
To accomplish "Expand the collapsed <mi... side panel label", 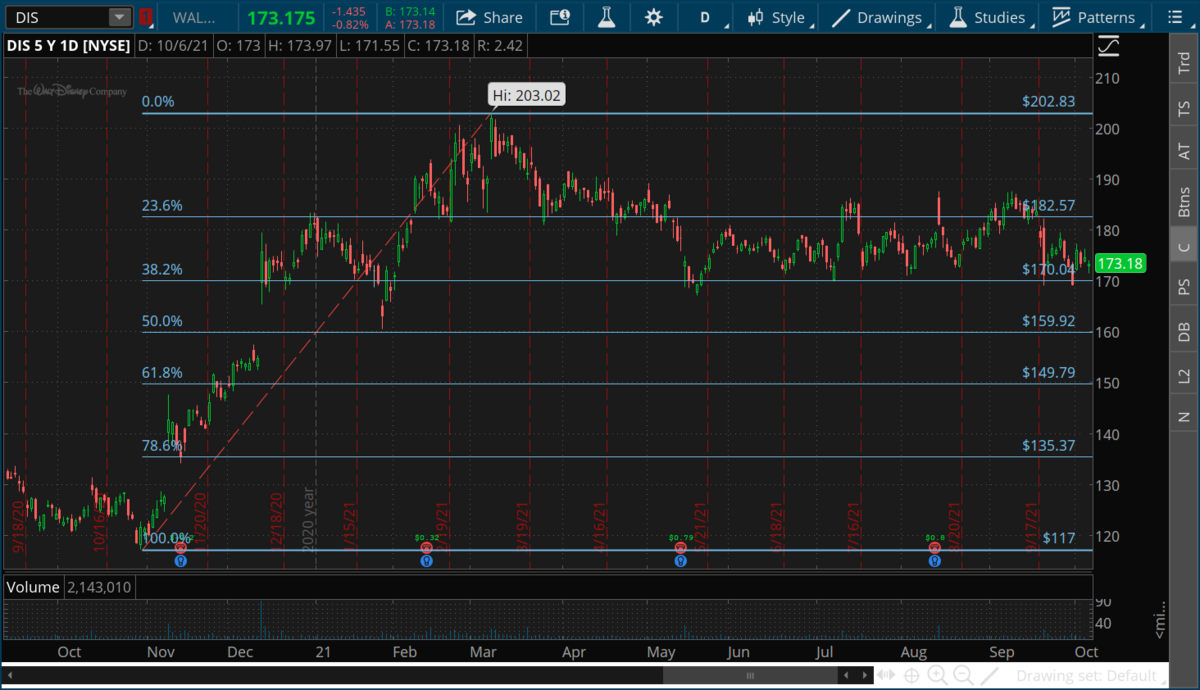I will 1160,620.
